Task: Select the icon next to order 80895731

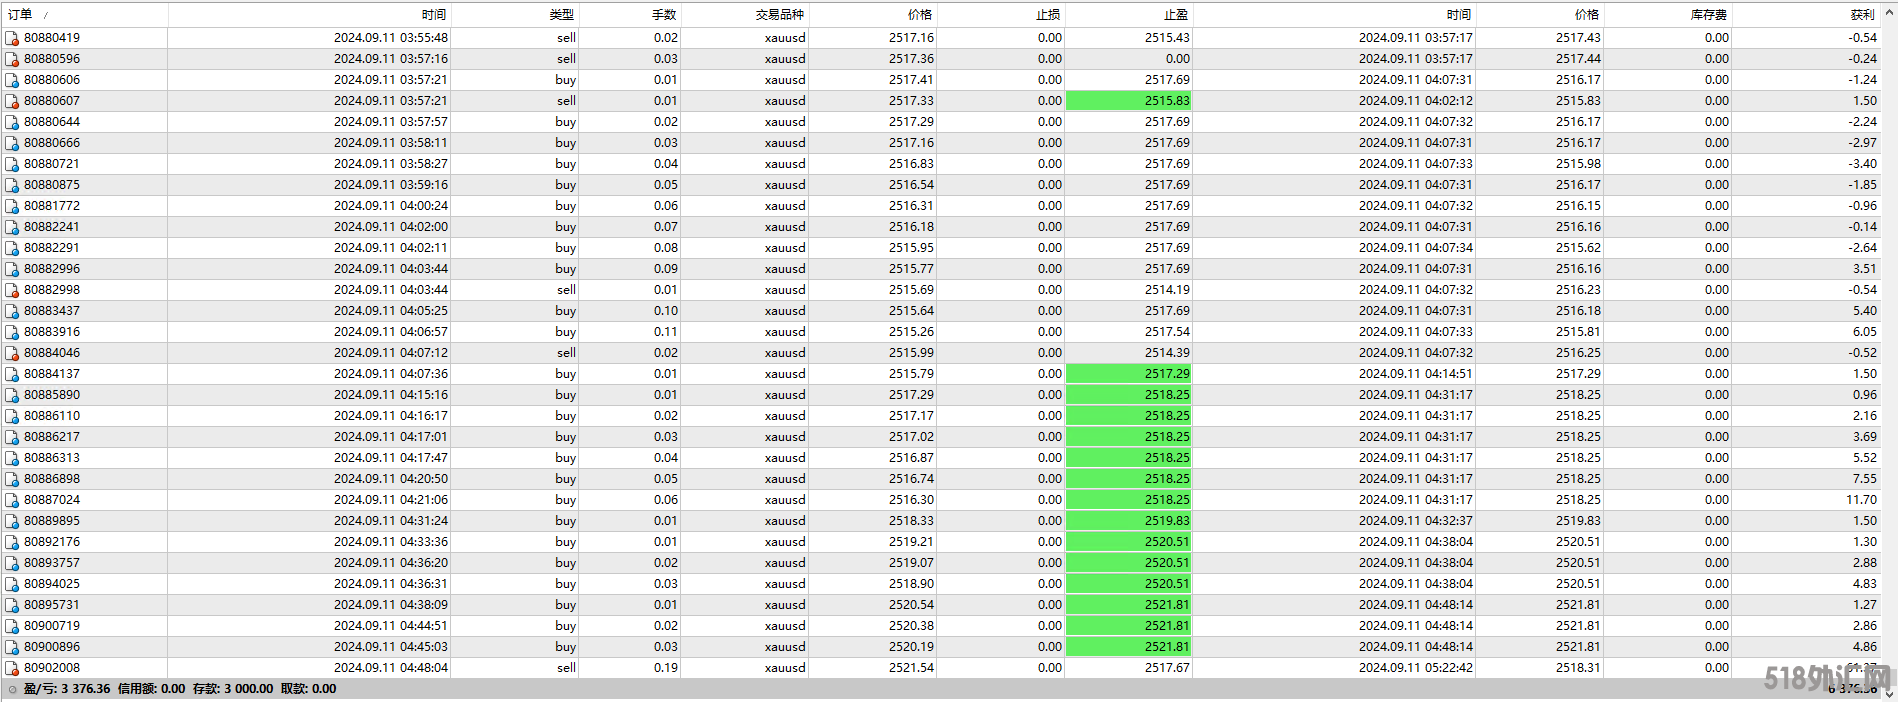Action: pyautogui.click(x=12, y=605)
